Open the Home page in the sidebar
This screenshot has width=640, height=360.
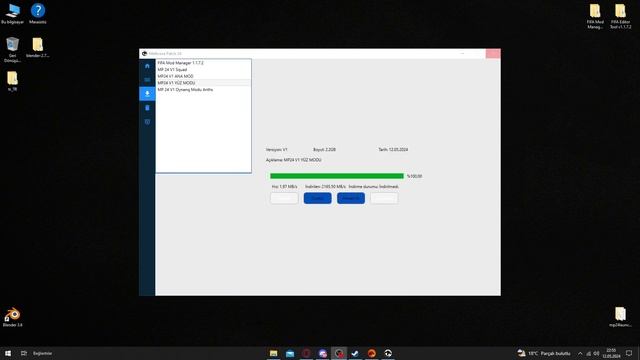click(147, 66)
